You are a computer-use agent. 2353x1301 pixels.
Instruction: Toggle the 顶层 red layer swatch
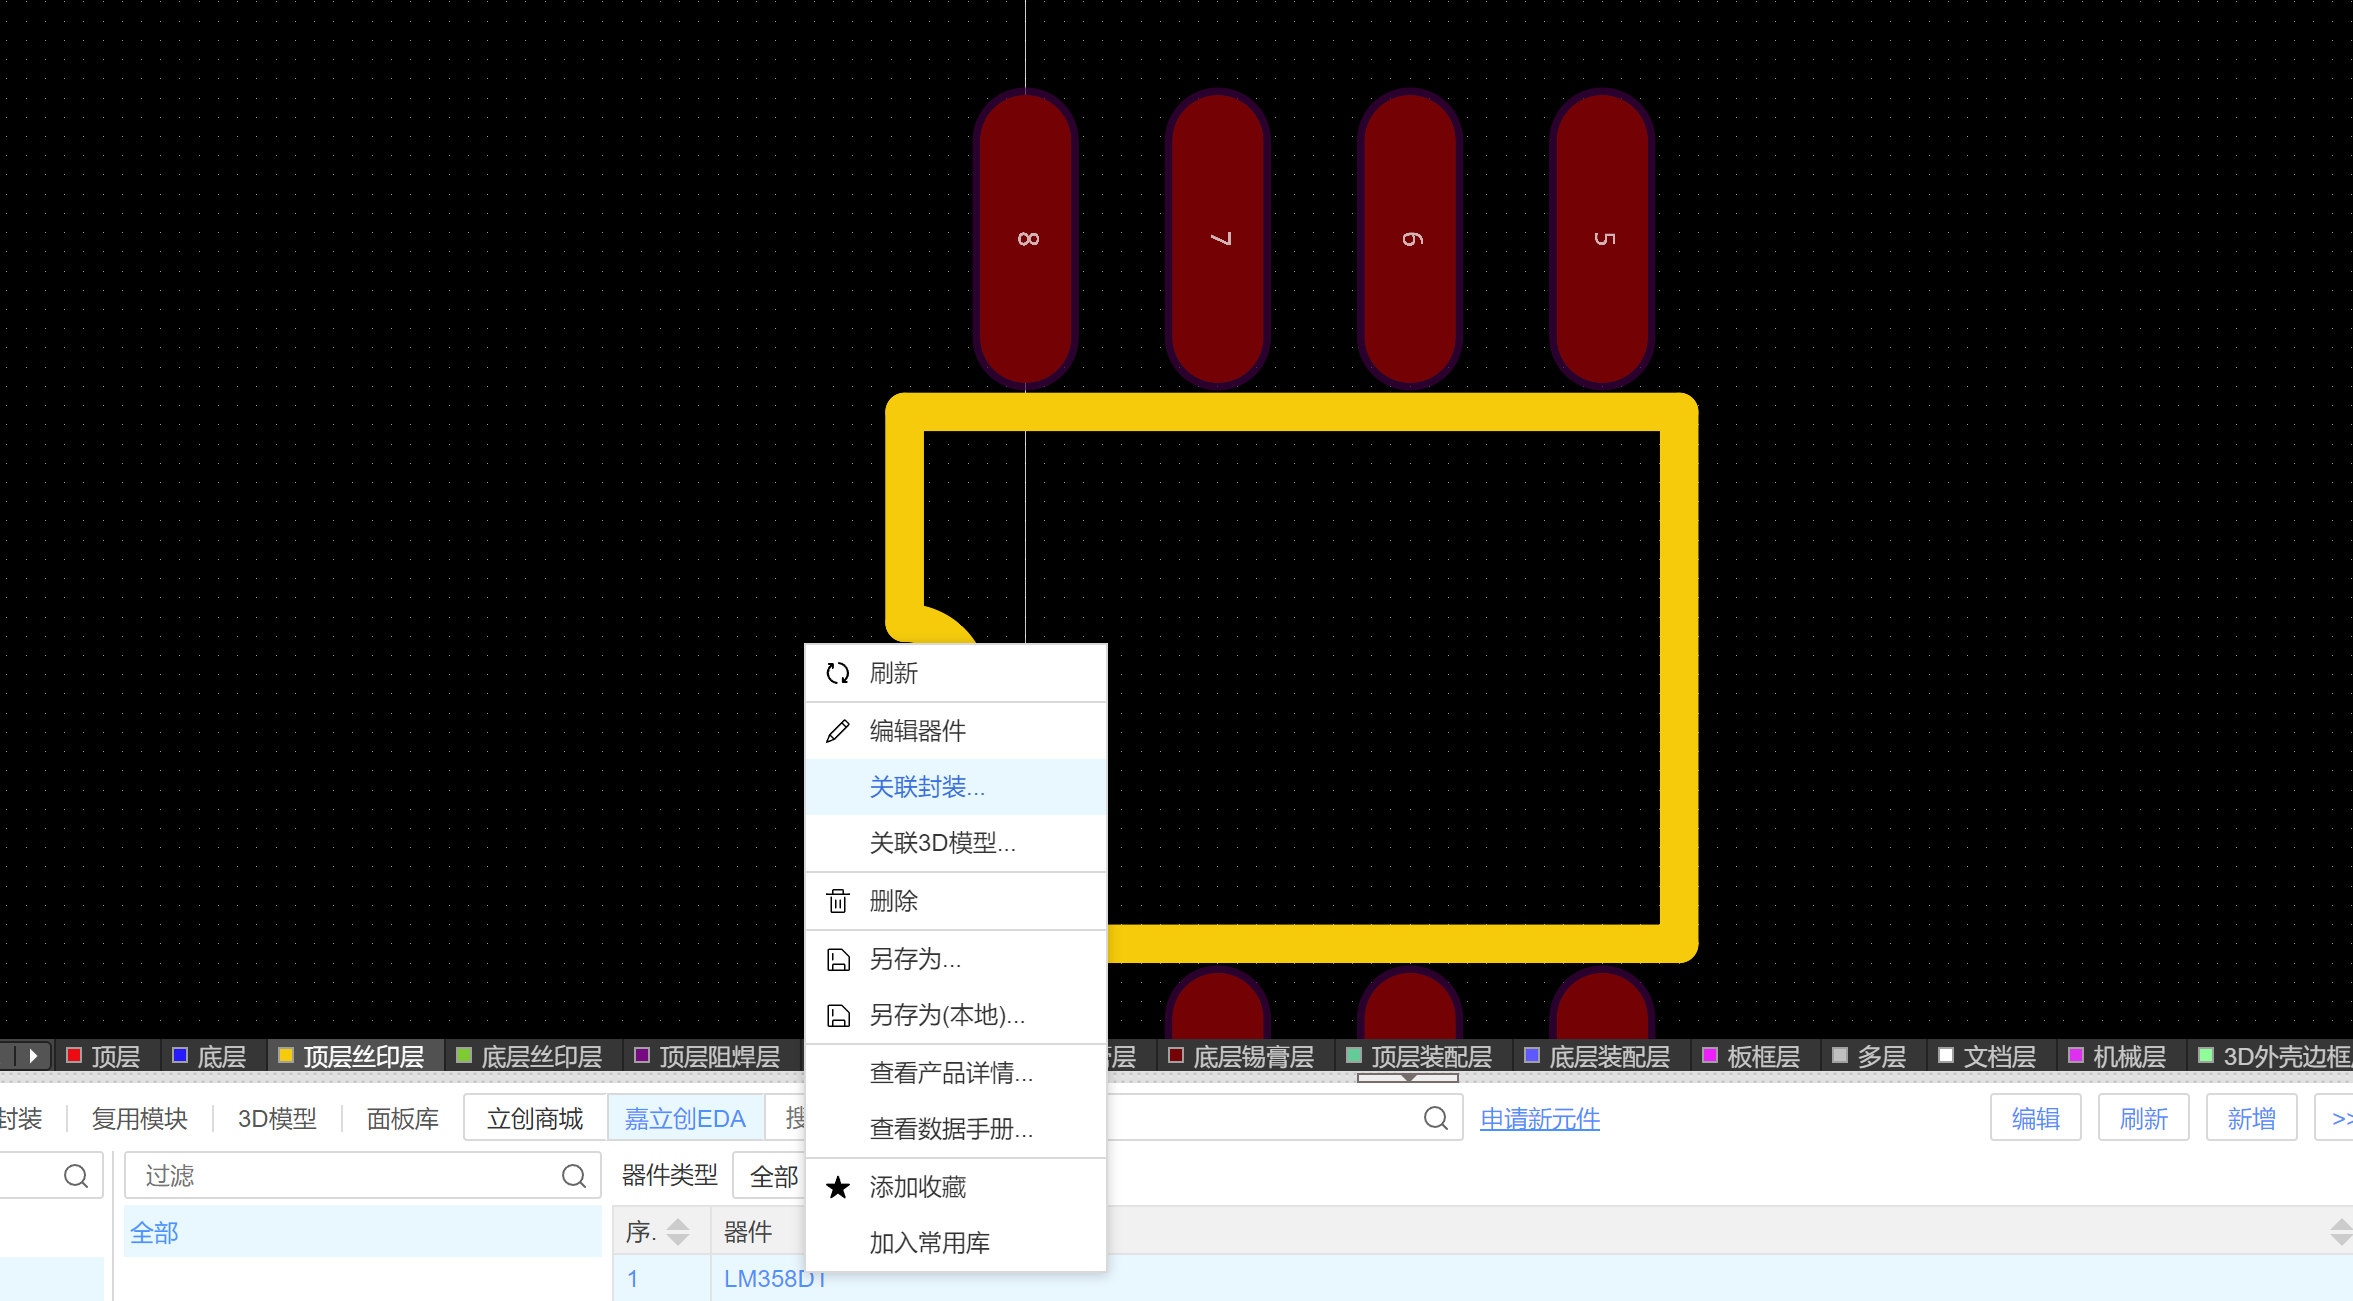click(74, 1056)
